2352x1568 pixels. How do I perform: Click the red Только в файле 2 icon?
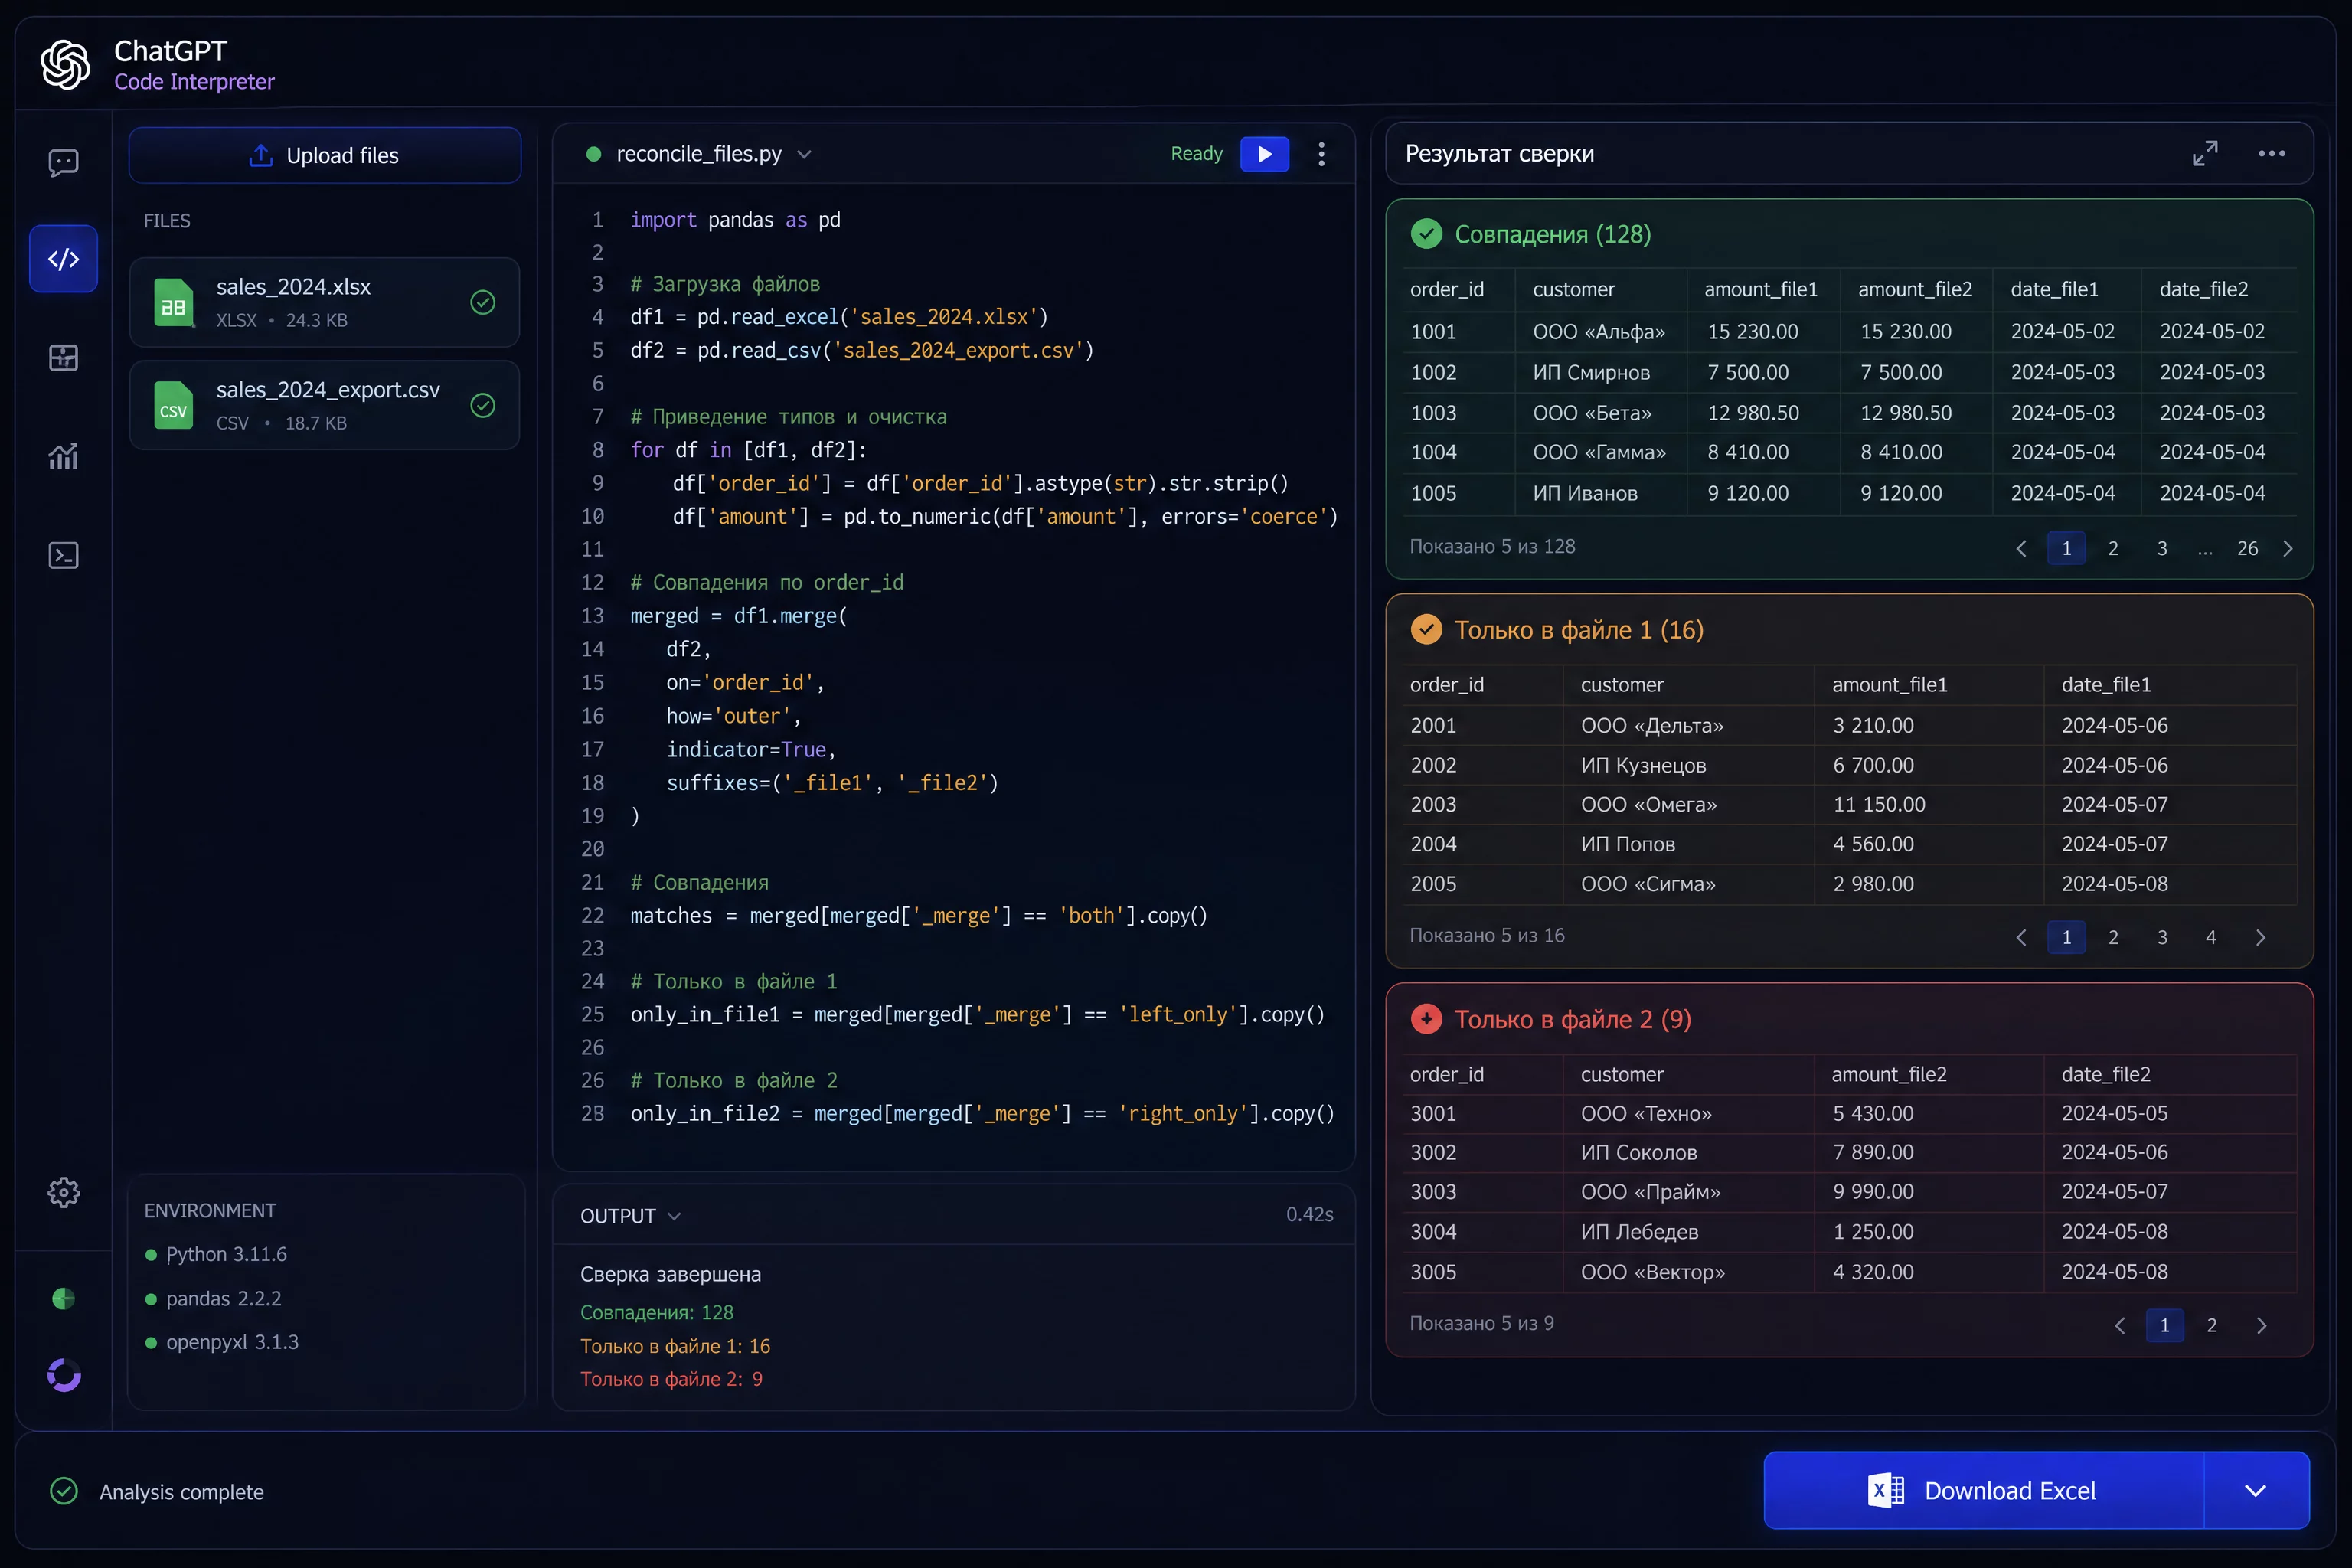tap(1426, 1019)
